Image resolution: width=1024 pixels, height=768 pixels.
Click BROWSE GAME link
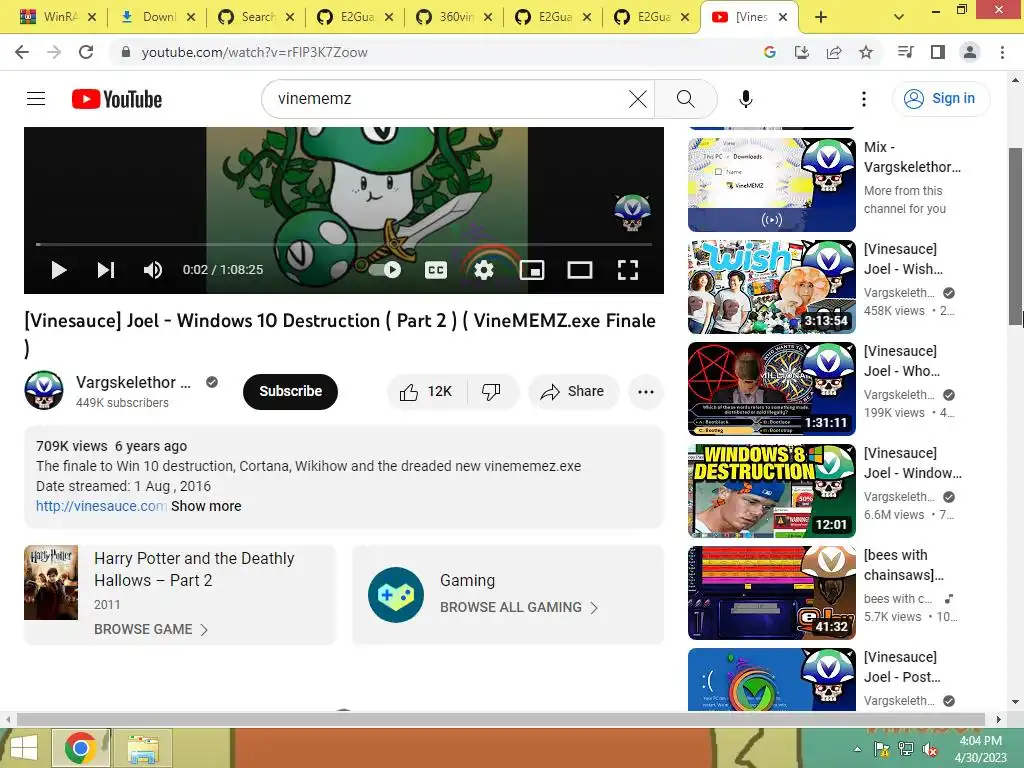click(x=151, y=630)
